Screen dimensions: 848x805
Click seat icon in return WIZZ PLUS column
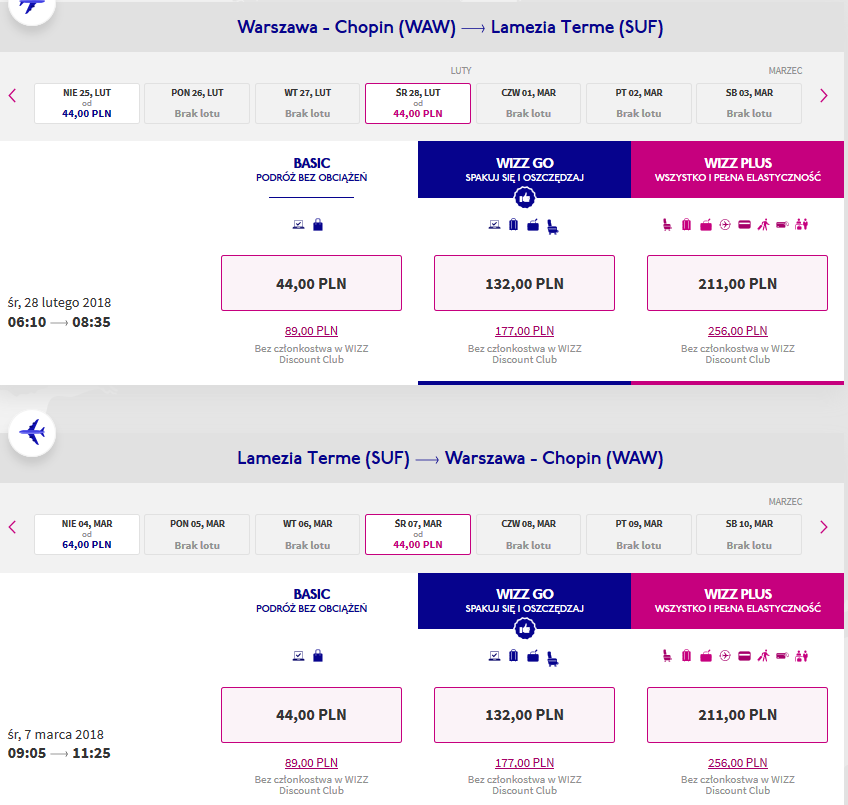(x=667, y=656)
